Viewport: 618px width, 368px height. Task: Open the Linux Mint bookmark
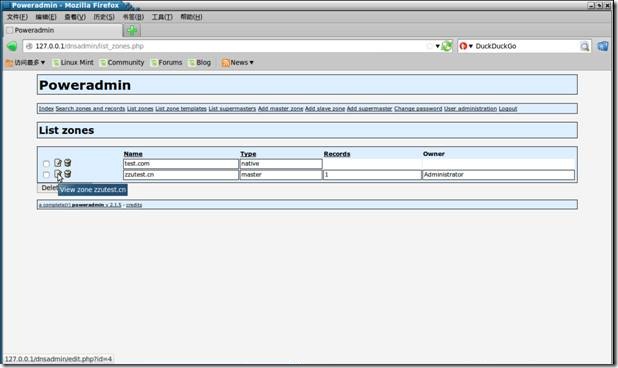point(73,63)
